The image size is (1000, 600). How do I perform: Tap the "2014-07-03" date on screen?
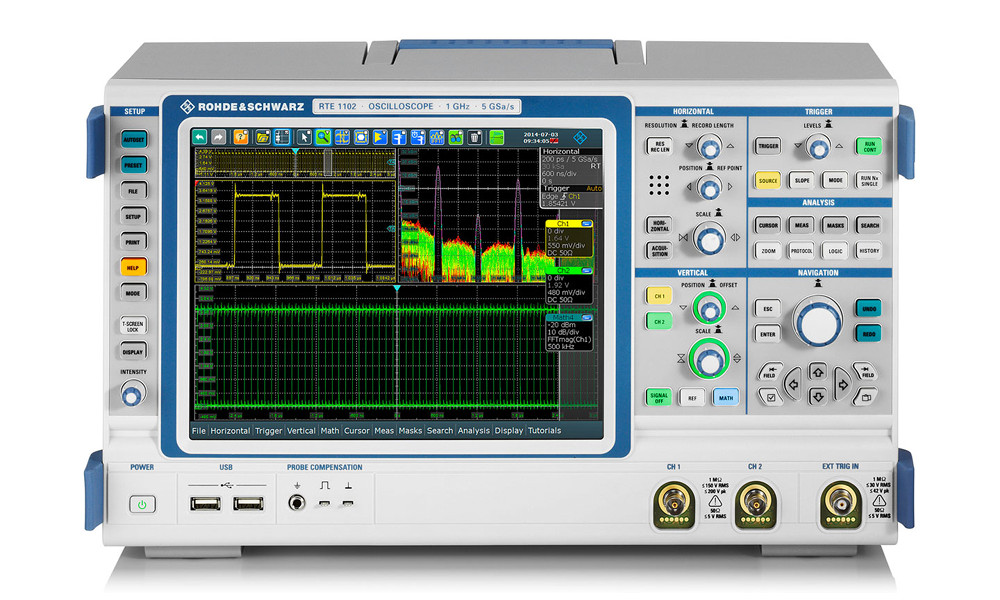(x=541, y=135)
